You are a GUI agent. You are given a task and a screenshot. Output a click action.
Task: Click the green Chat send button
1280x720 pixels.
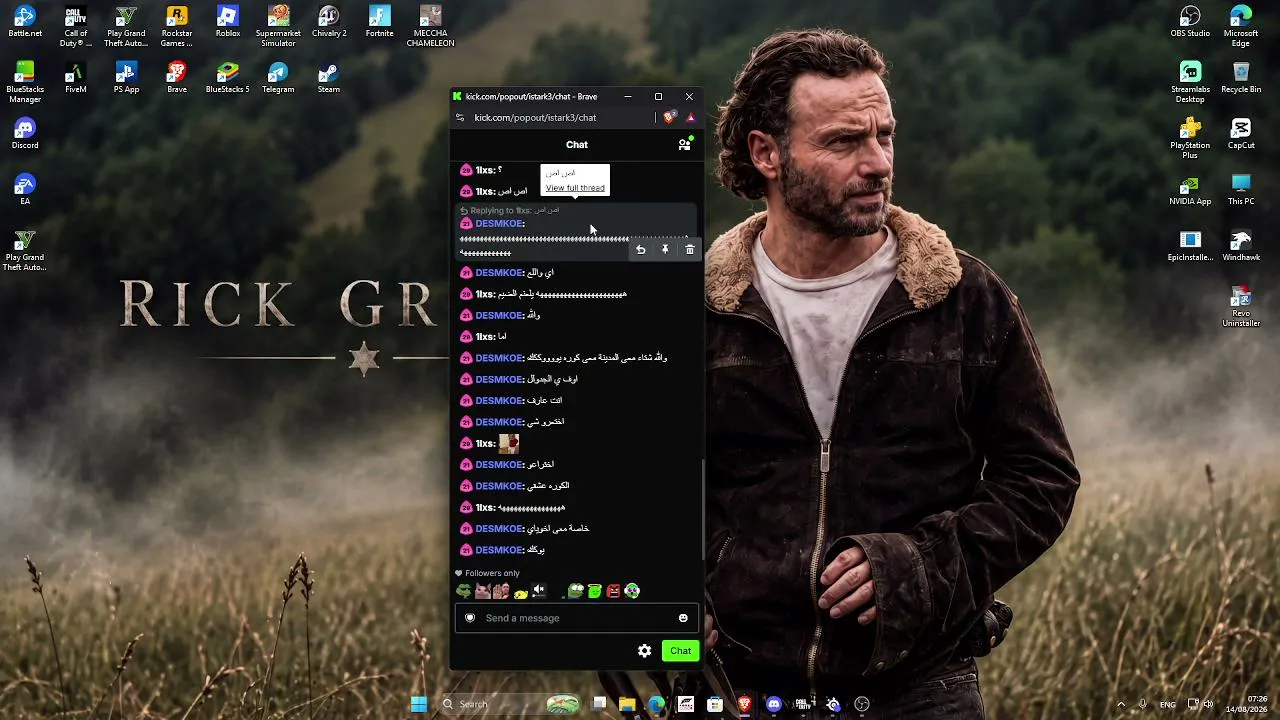pyautogui.click(x=680, y=651)
